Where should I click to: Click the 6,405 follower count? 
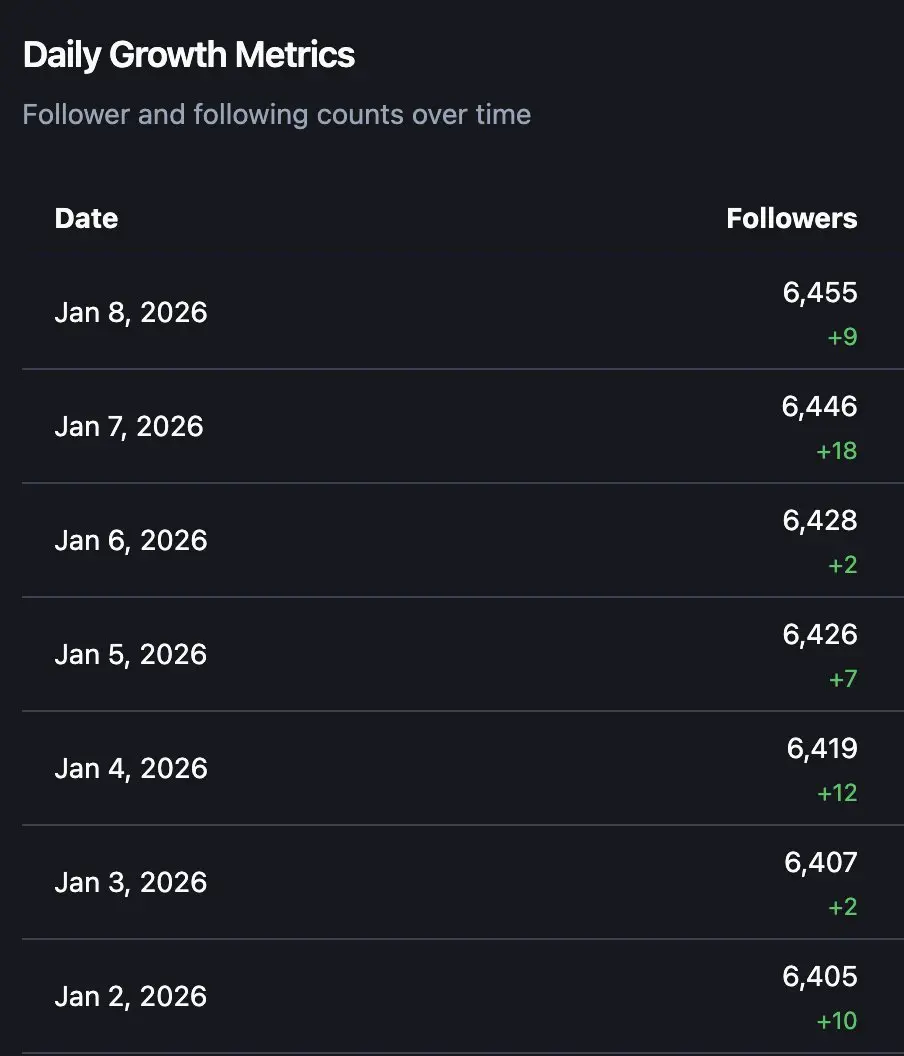click(x=821, y=976)
